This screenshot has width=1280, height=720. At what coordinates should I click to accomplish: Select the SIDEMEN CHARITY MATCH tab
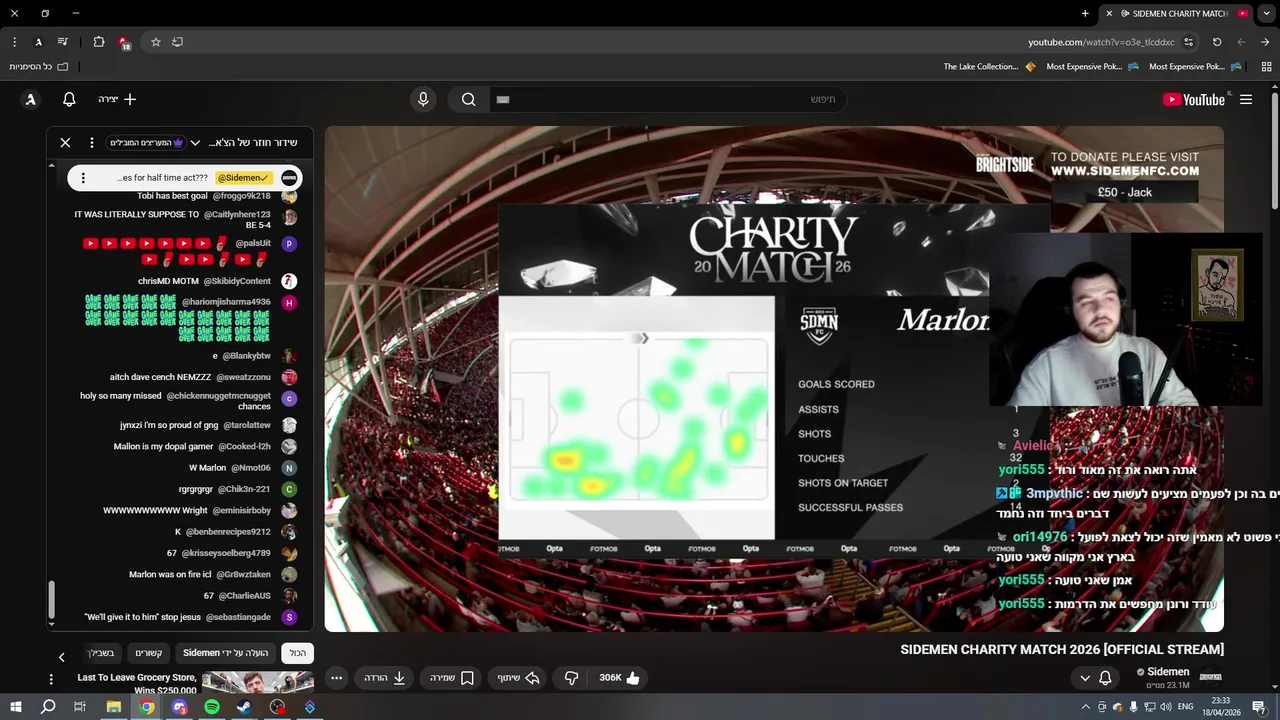point(1175,13)
